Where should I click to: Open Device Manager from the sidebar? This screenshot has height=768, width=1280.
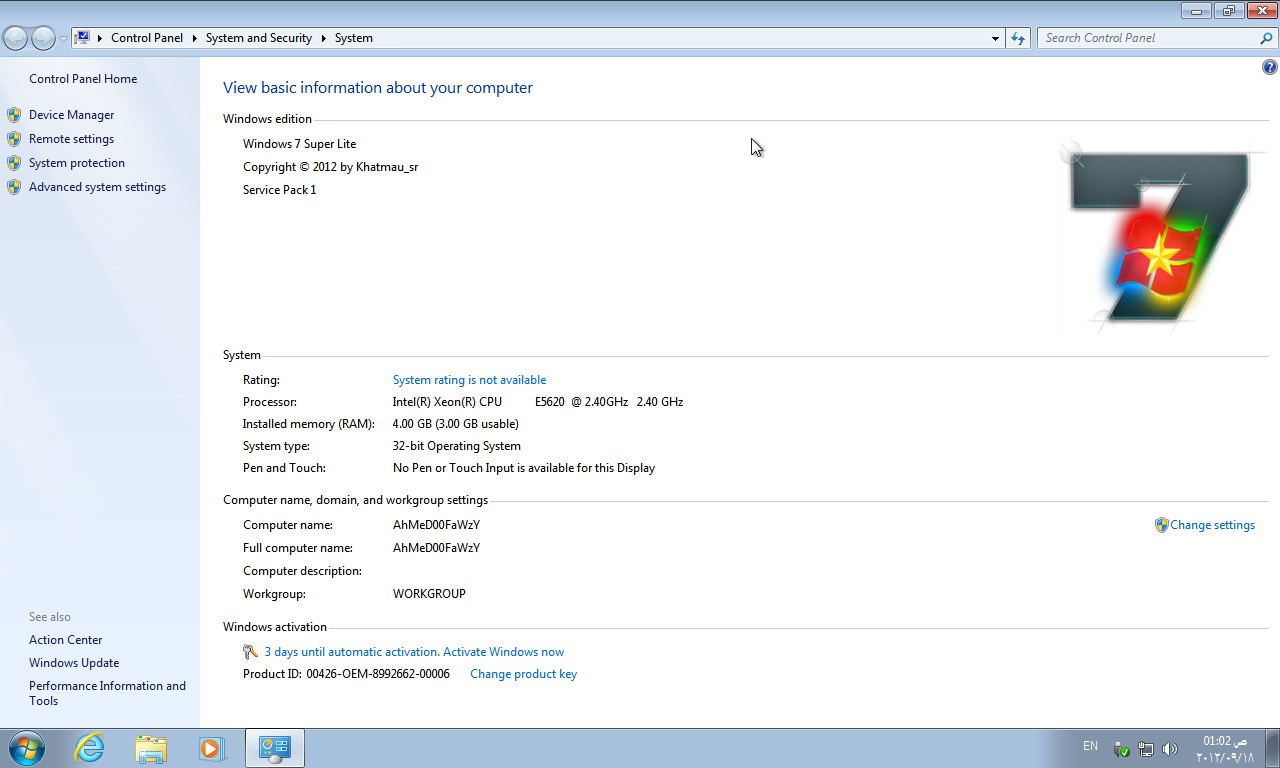point(71,115)
